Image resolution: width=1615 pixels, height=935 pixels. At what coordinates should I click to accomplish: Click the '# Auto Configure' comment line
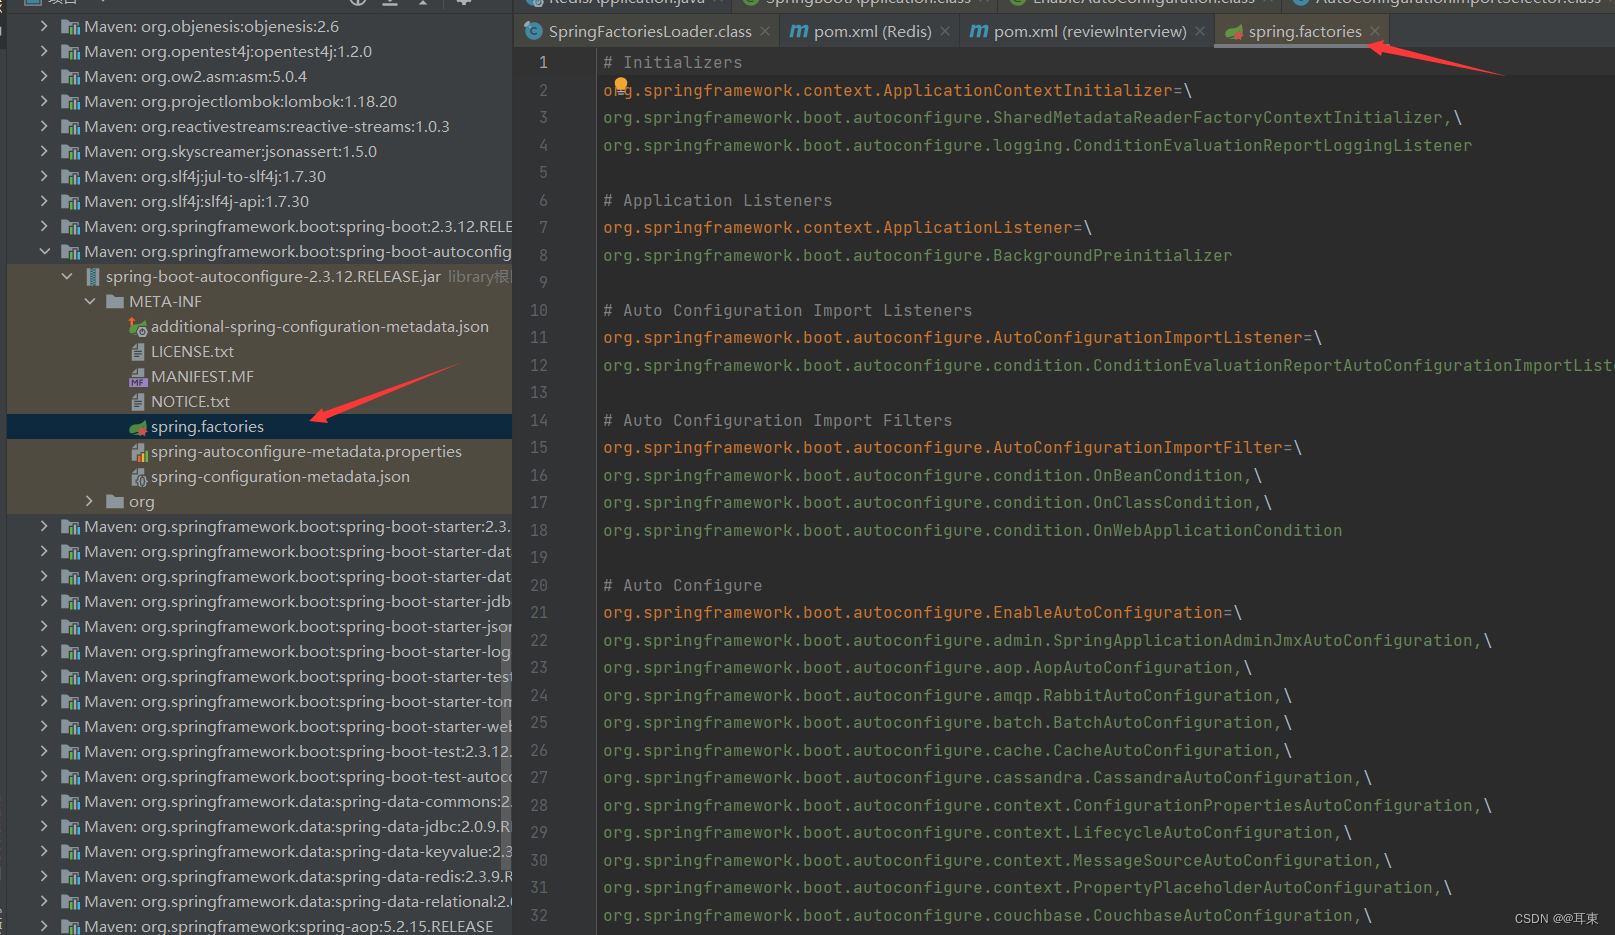coord(682,585)
